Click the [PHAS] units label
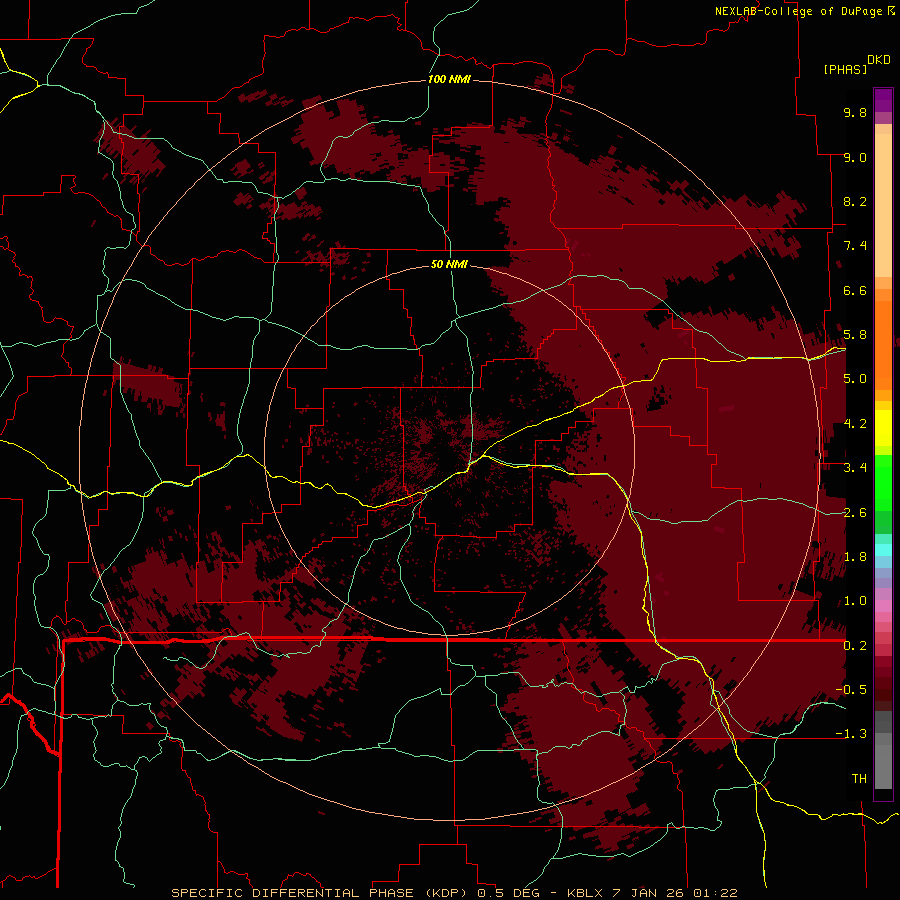The image size is (900, 900). click(845, 69)
